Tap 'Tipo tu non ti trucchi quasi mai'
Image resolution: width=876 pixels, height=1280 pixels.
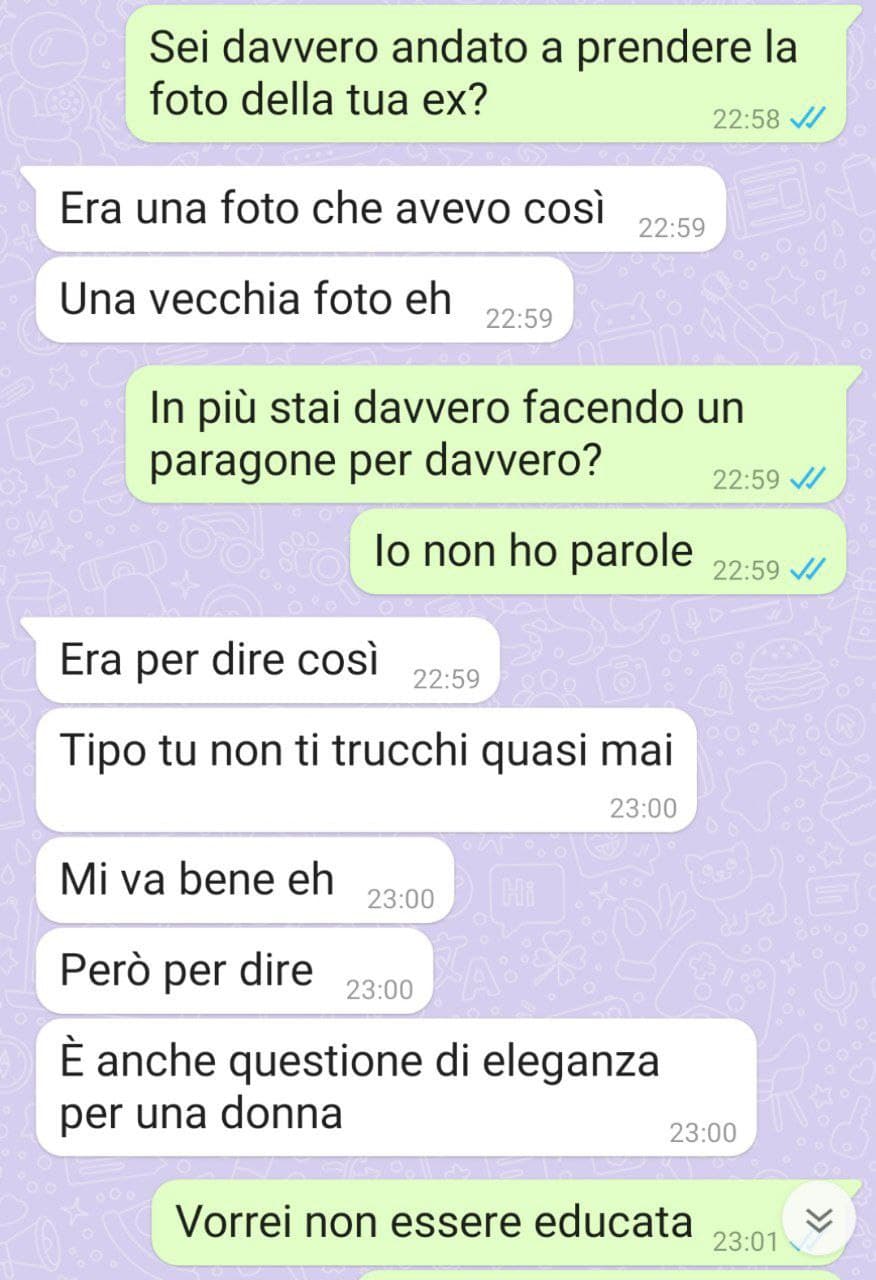tap(365, 770)
